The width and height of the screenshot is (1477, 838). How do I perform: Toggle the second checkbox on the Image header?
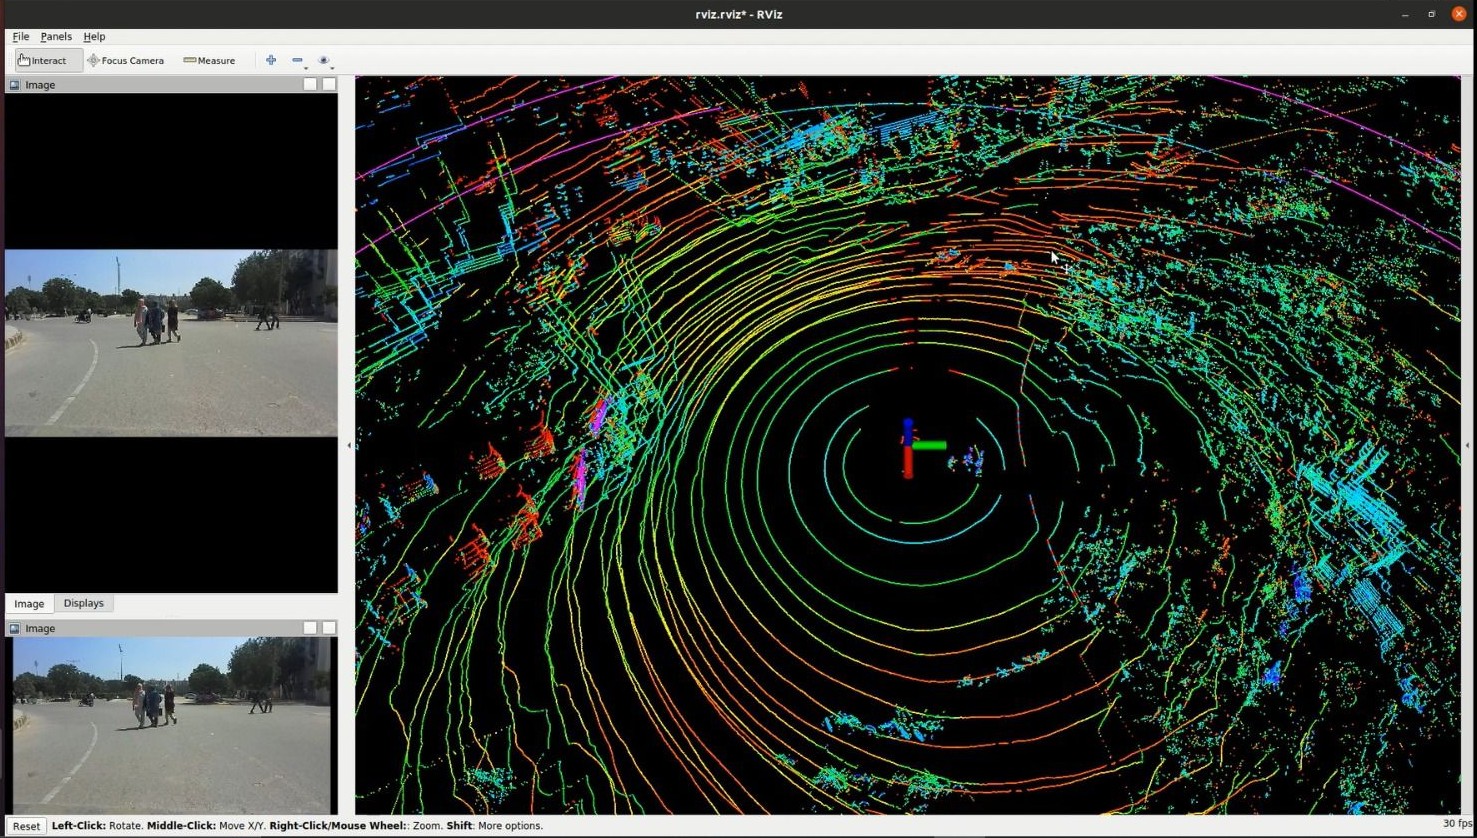(x=330, y=84)
